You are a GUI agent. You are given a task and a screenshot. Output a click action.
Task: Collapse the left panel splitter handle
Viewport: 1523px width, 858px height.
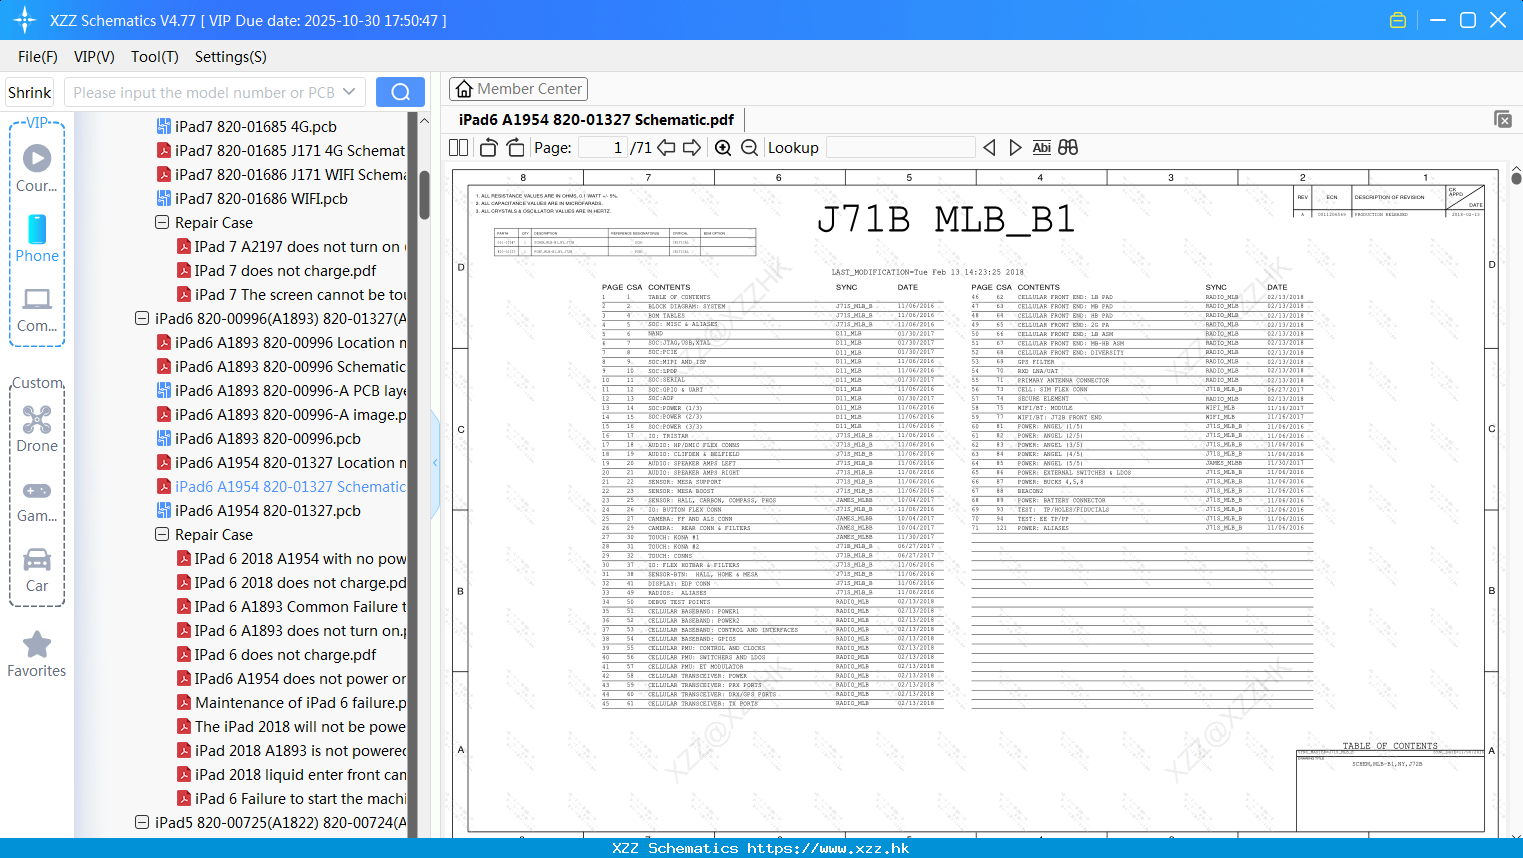pyautogui.click(x=435, y=462)
